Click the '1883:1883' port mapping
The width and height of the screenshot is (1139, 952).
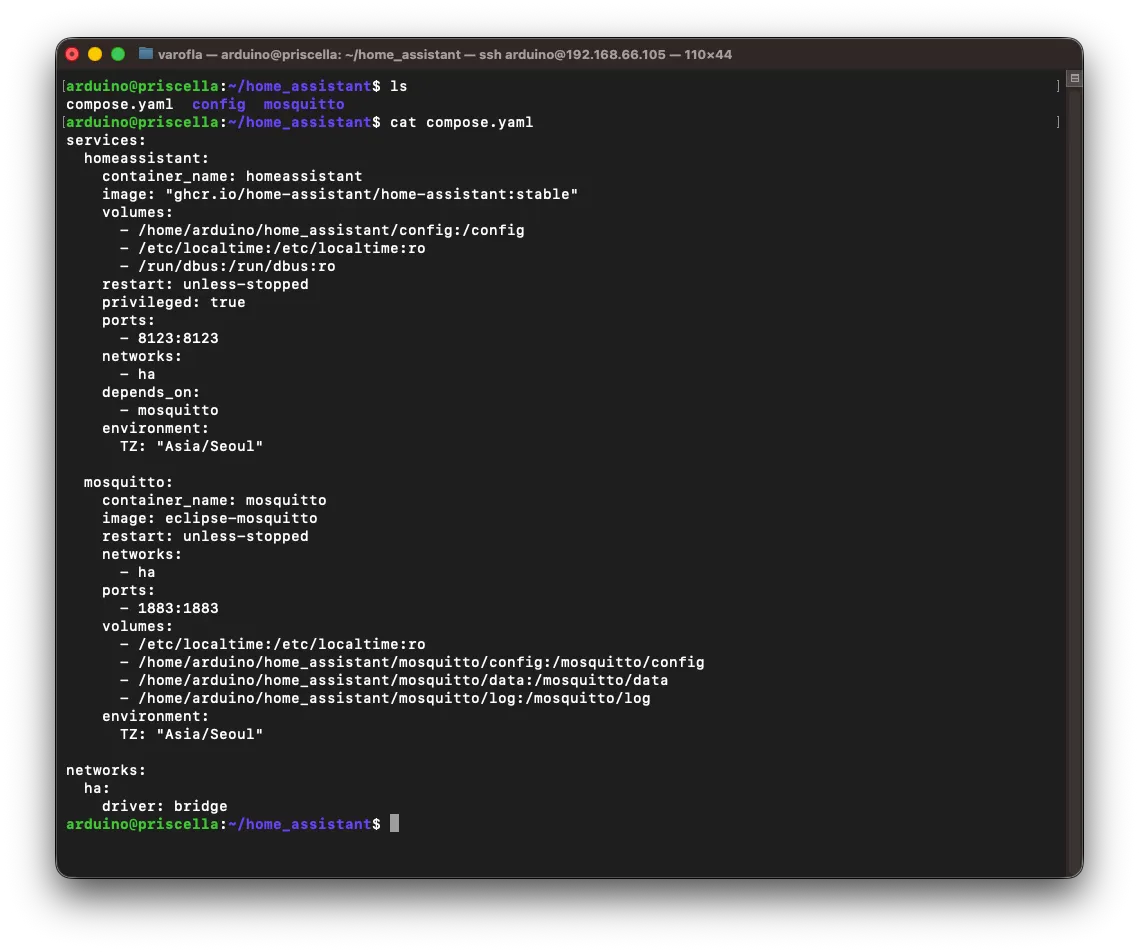(178, 609)
